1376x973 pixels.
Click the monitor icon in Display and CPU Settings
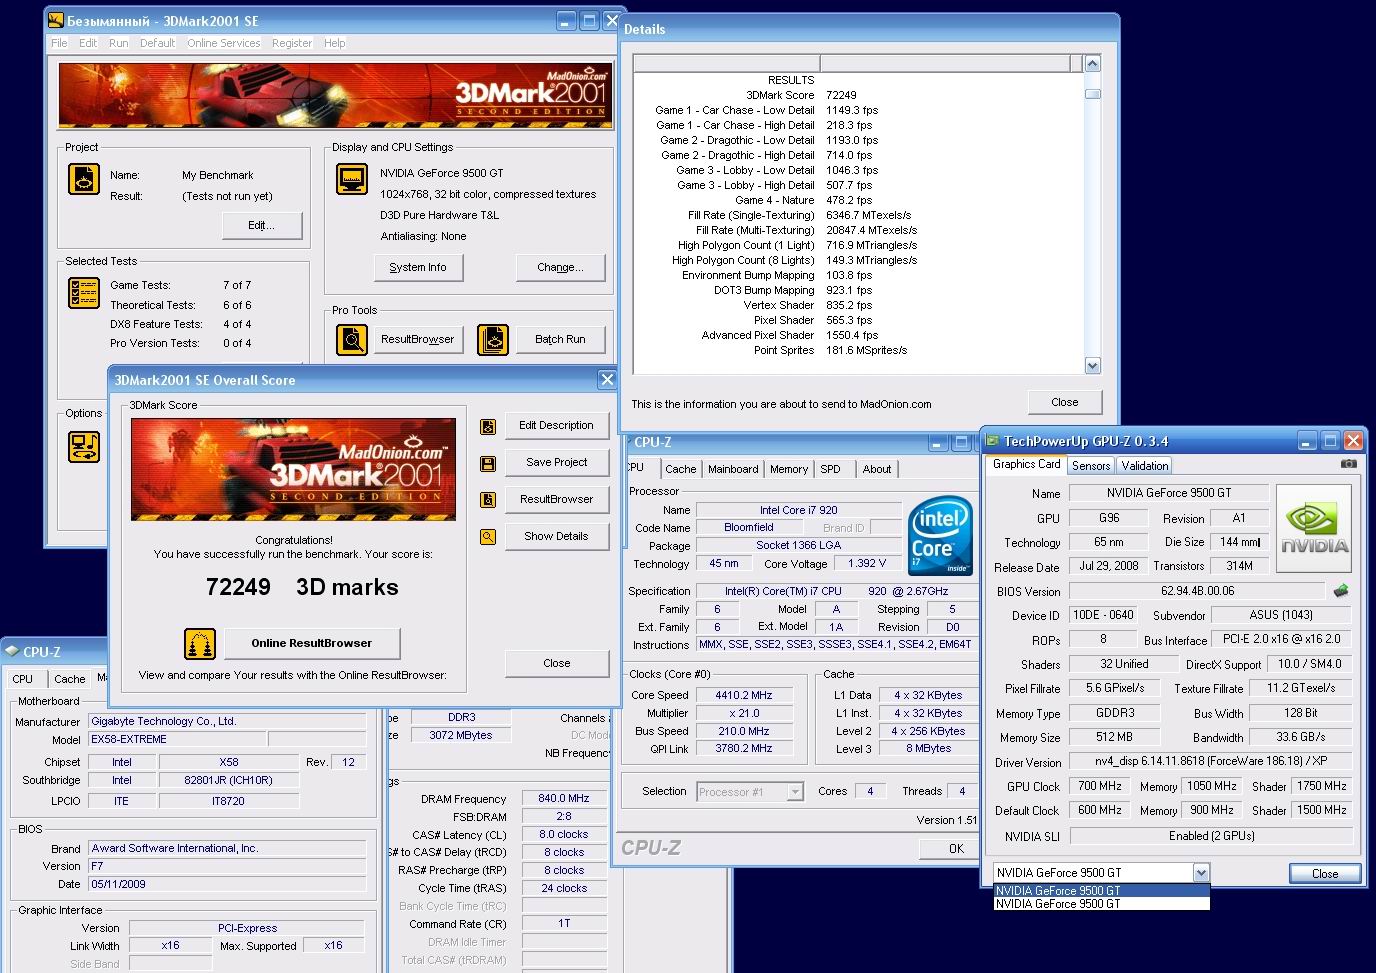pos(352,179)
